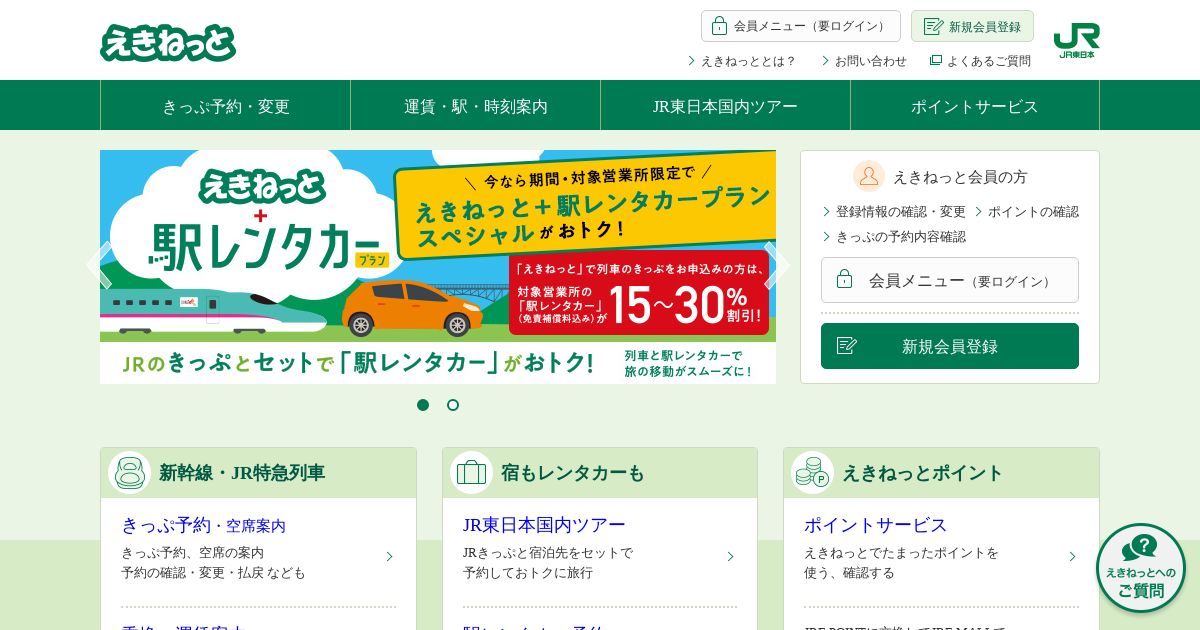Click the window icon beside よくあるご質問

[936, 60]
